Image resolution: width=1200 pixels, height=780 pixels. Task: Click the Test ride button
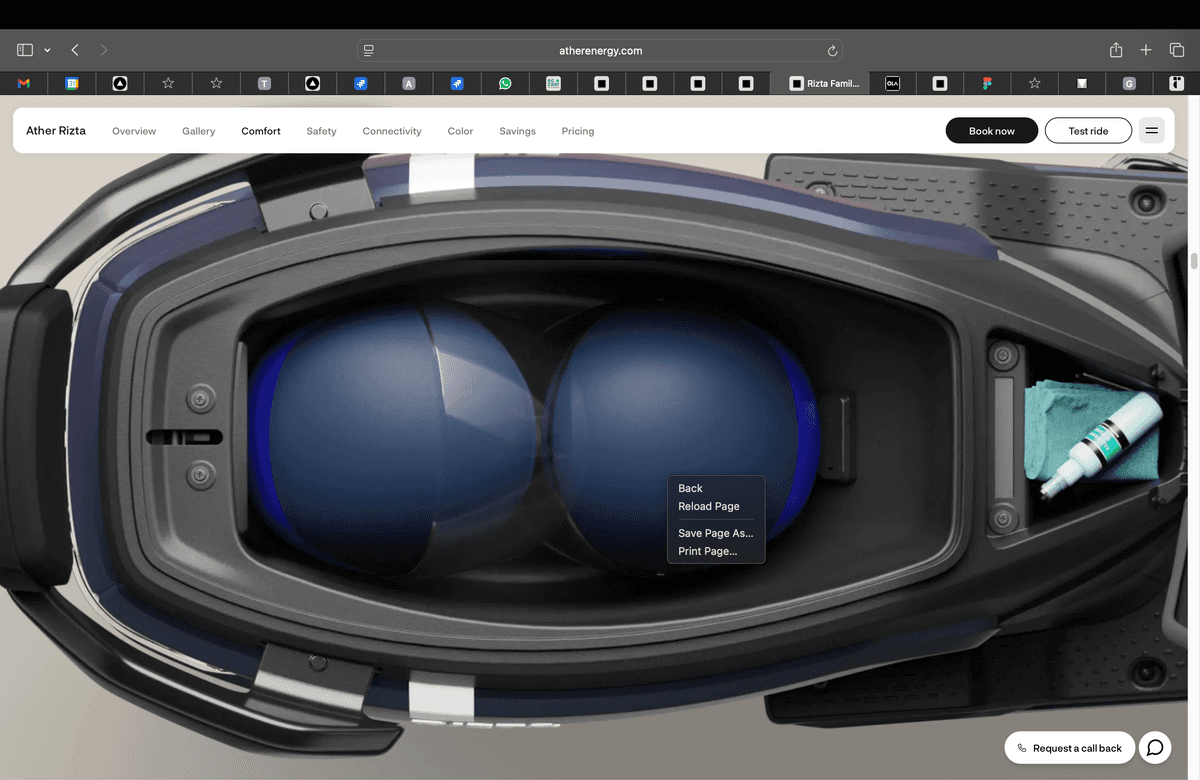(x=1088, y=131)
